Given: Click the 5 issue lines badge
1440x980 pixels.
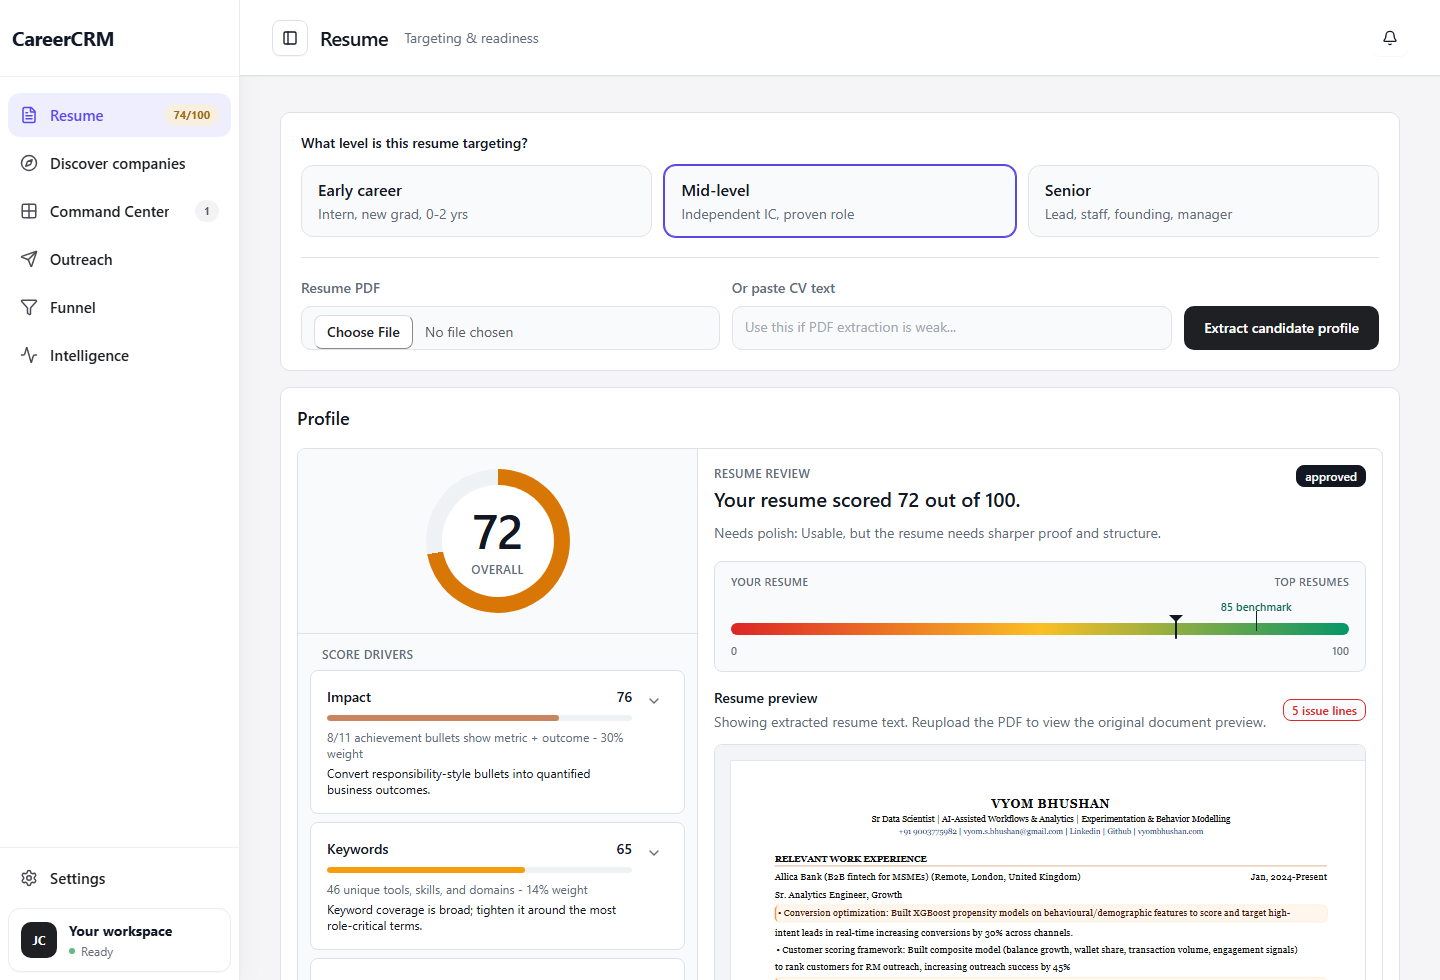Looking at the screenshot, I should (1324, 711).
